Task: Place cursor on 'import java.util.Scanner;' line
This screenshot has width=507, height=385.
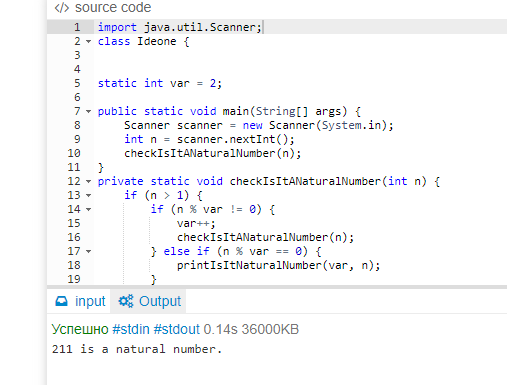Action: pos(180,27)
